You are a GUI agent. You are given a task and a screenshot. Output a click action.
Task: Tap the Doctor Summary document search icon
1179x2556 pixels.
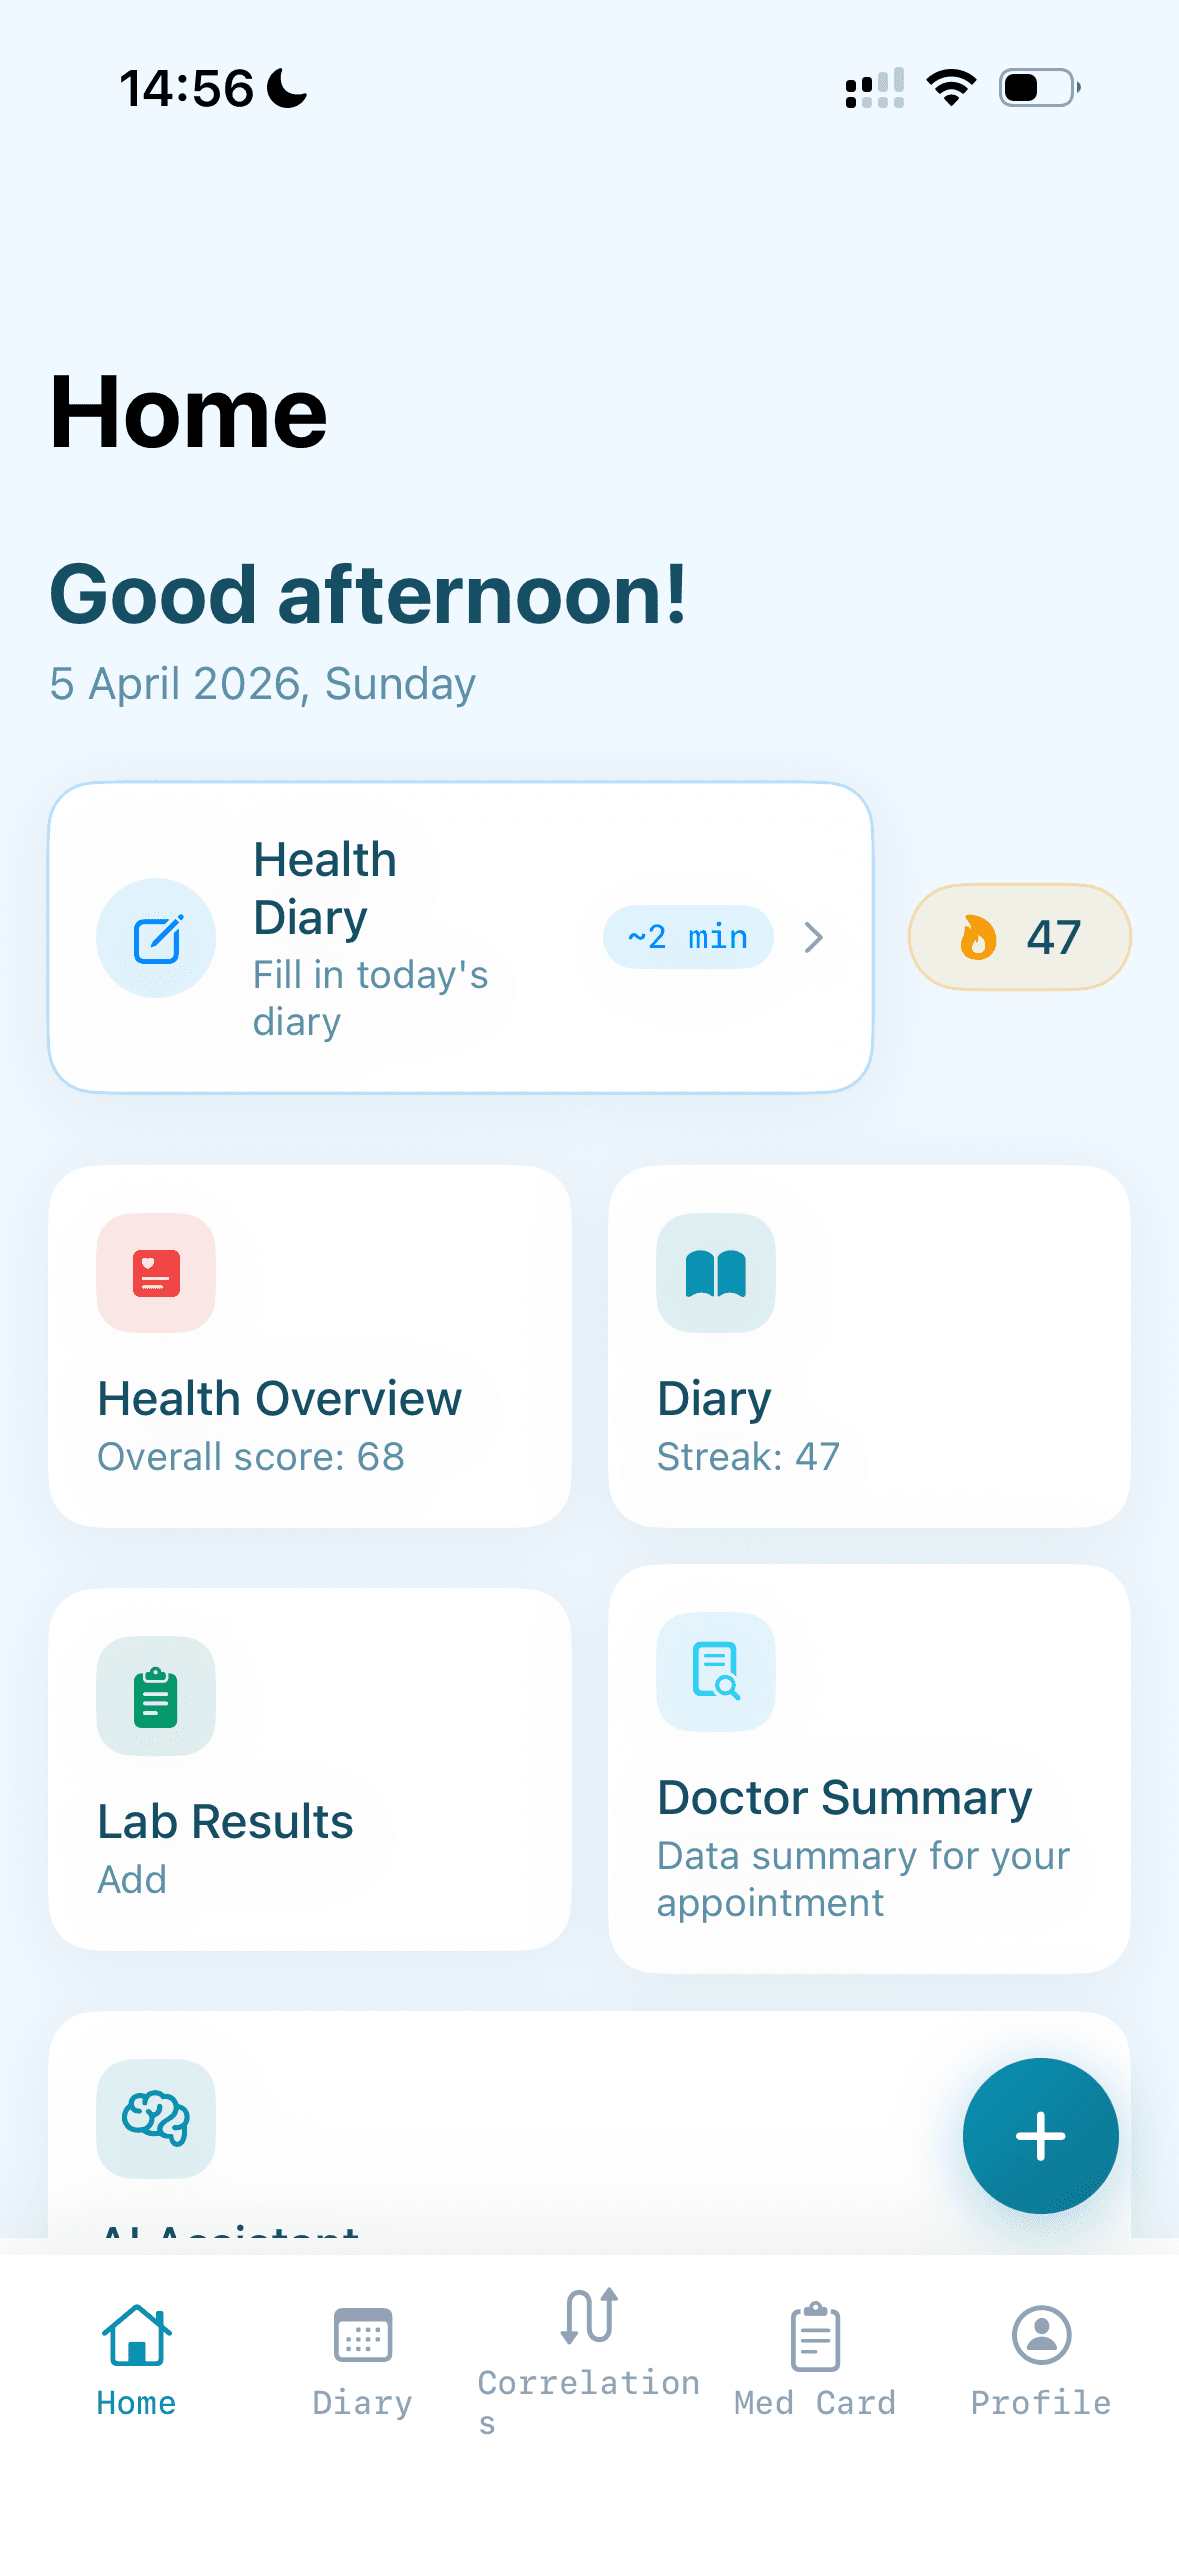(x=716, y=1671)
